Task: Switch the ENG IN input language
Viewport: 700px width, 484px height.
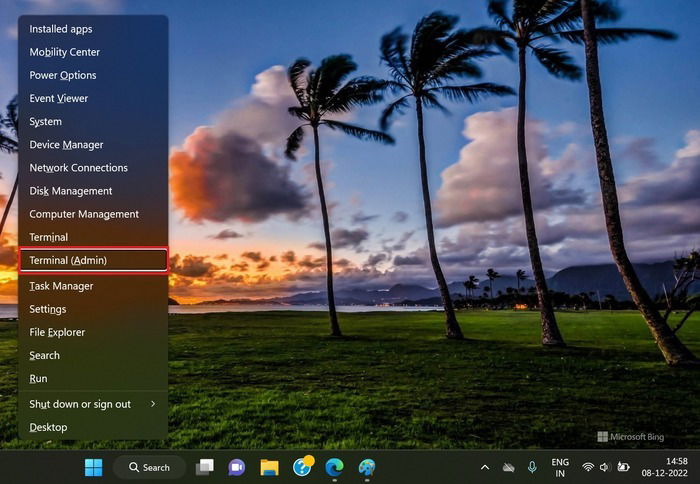Action: 560,467
